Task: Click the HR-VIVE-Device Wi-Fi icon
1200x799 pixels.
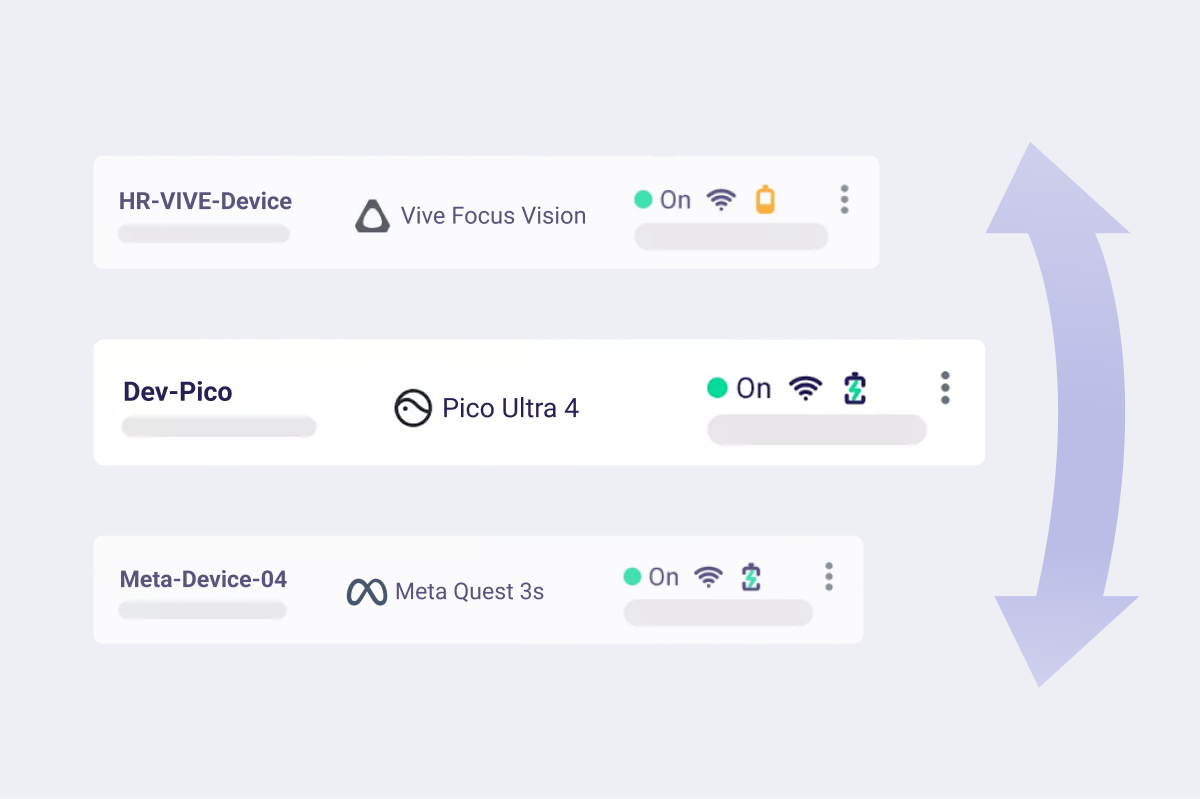Action: click(721, 200)
